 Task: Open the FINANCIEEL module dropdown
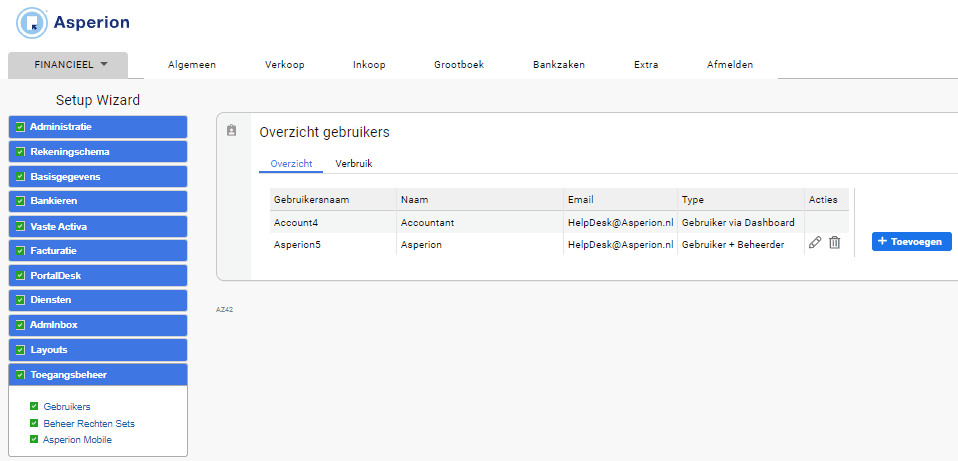tap(68, 65)
